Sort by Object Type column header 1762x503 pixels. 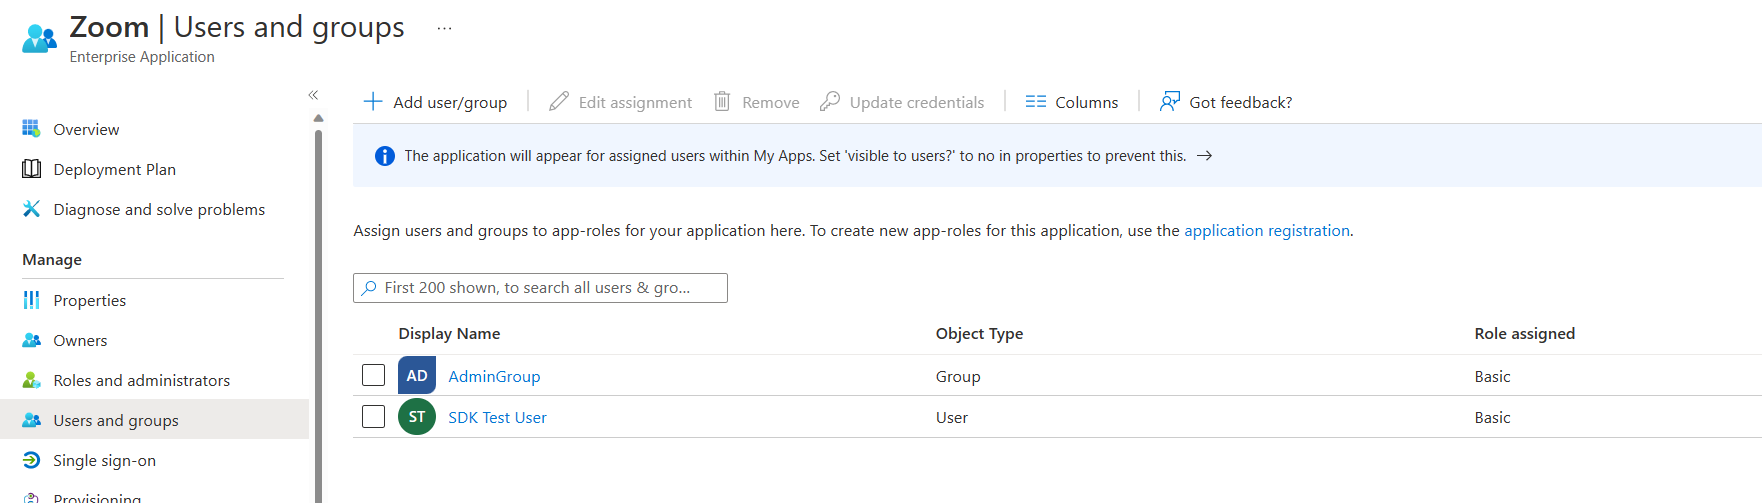[x=979, y=333]
